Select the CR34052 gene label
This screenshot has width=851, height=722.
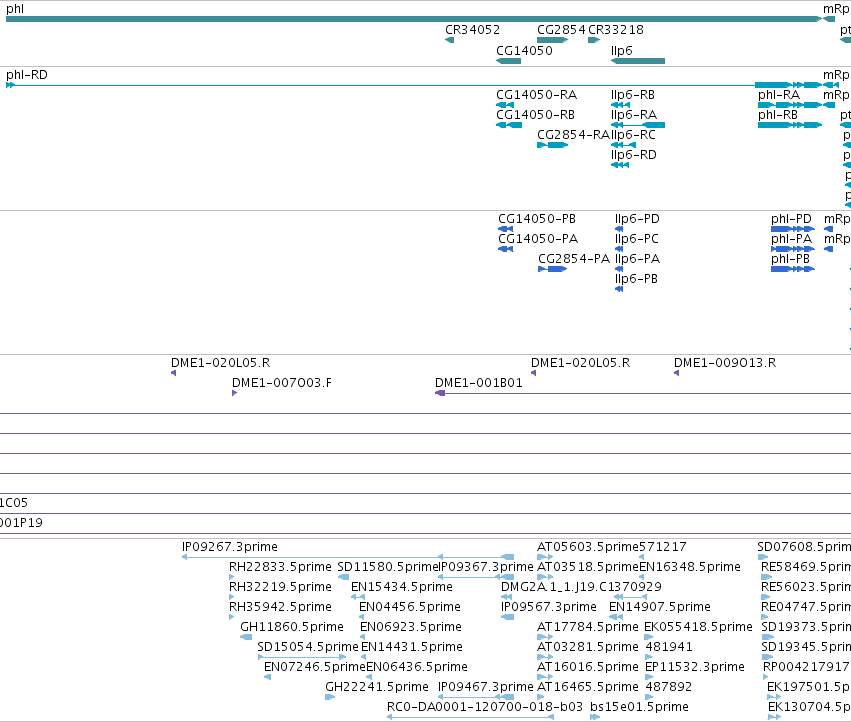coord(472,30)
